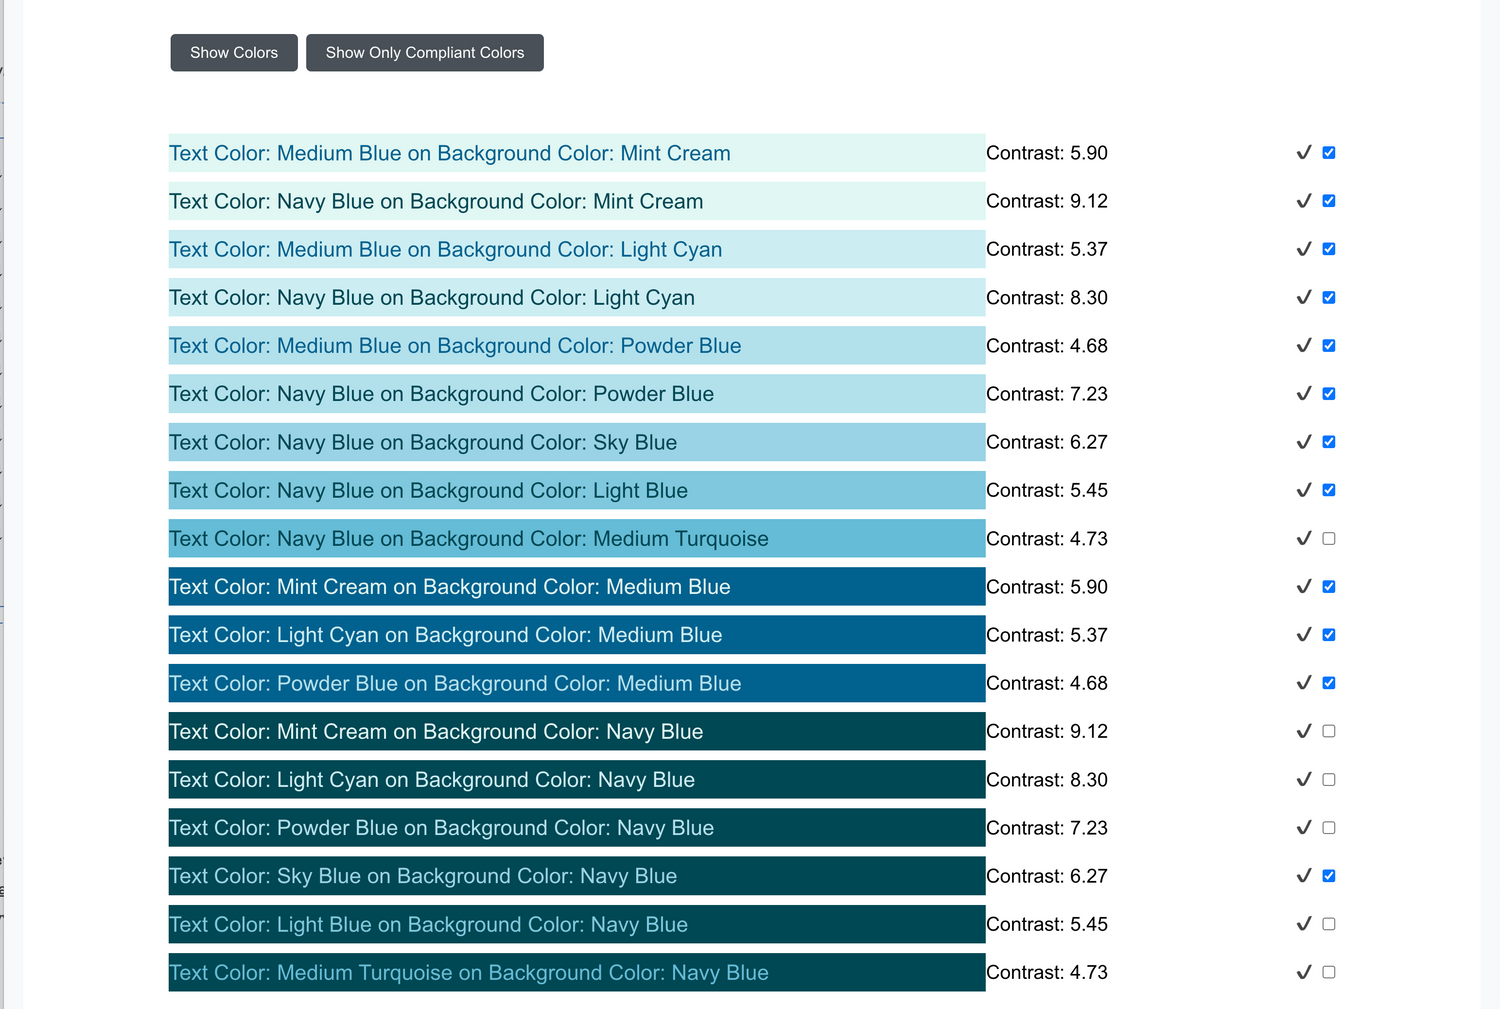Screen dimensions: 1500x1009
Task: Click Show Only Compliant Colors button
Action: [x=424, y=53]
